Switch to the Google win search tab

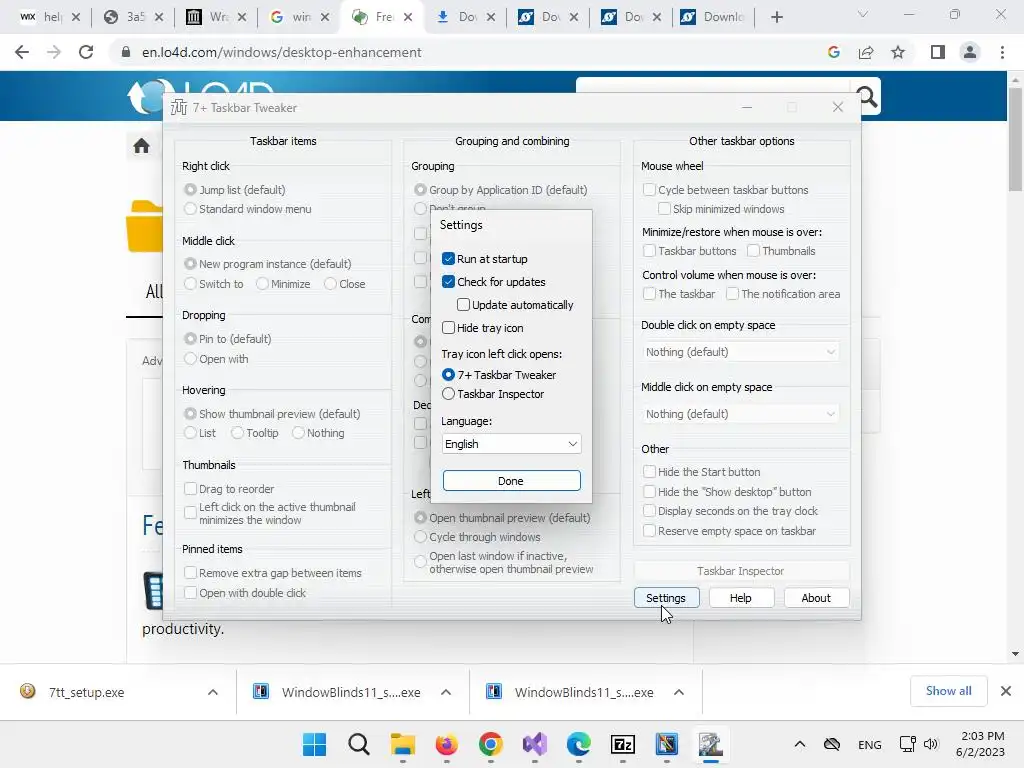[x=292, y=17]
